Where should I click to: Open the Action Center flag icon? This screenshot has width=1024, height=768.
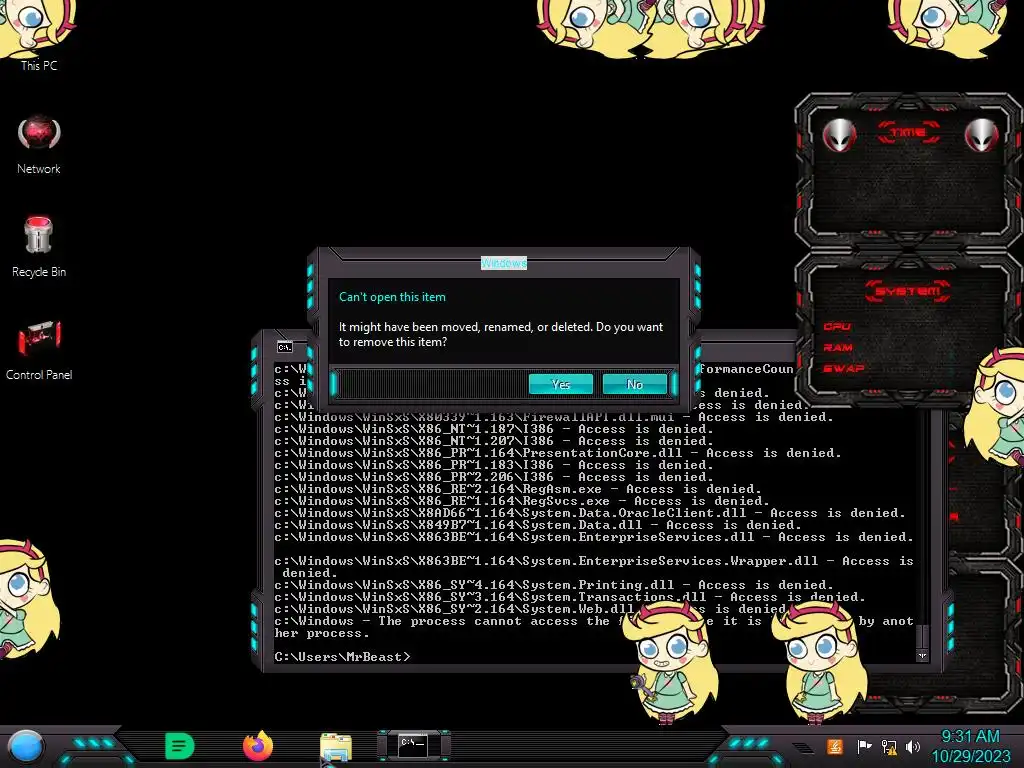pos(864,746)
